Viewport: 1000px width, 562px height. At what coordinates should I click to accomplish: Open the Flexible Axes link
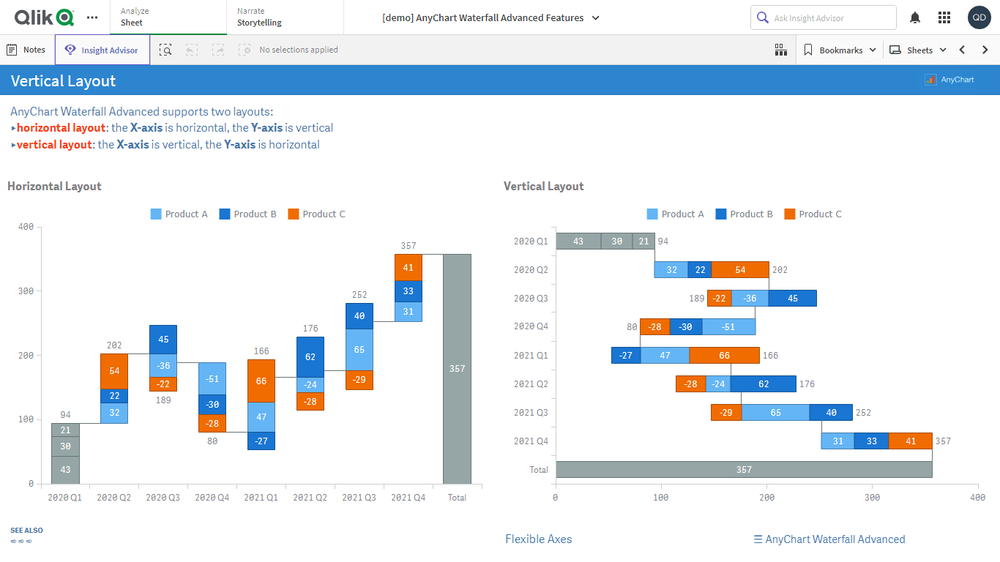pyautogui.click(x=538, y=539)
